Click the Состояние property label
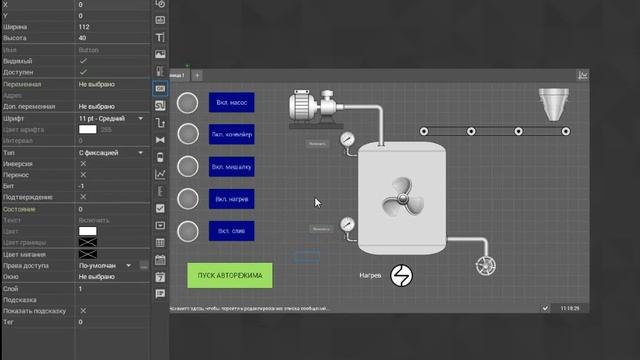The width and height of the screenshot is (640, 360). pos(19,209)
